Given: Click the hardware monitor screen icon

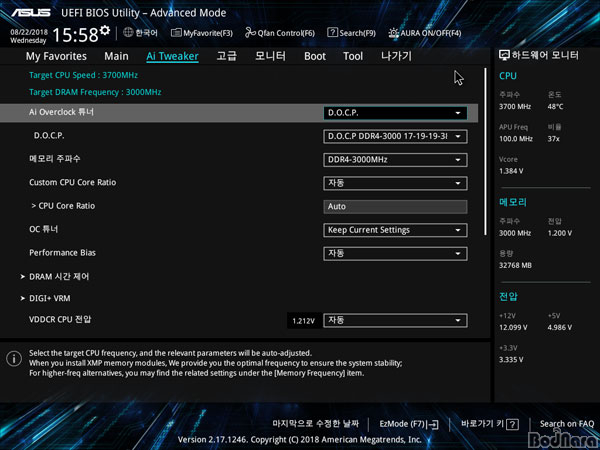Looking at the screenshot, I should [x=504, y=55].
